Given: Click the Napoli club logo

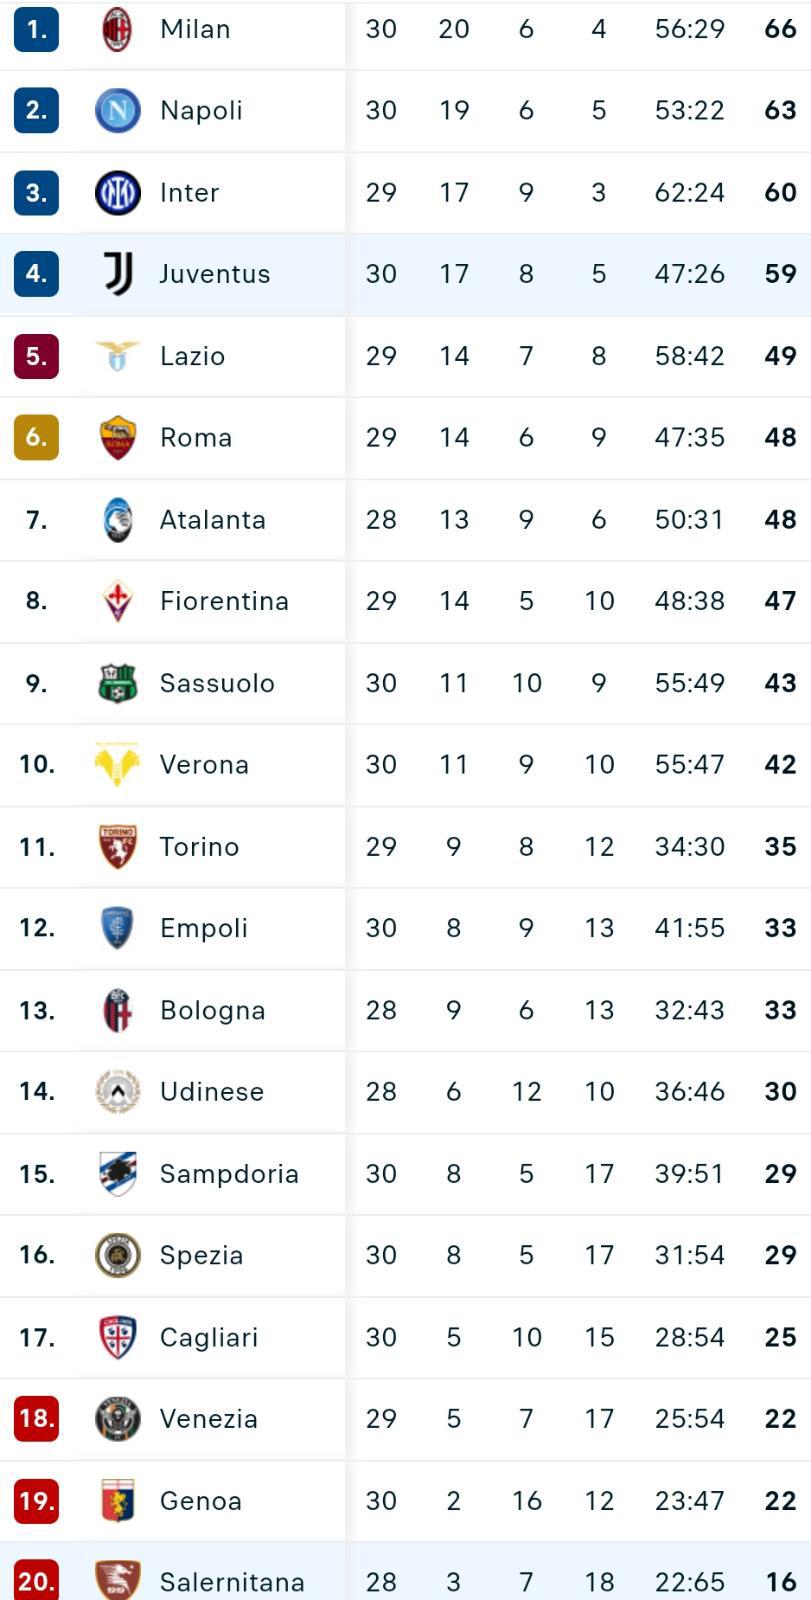Looking at the screenshot, I should pos(117,110).
